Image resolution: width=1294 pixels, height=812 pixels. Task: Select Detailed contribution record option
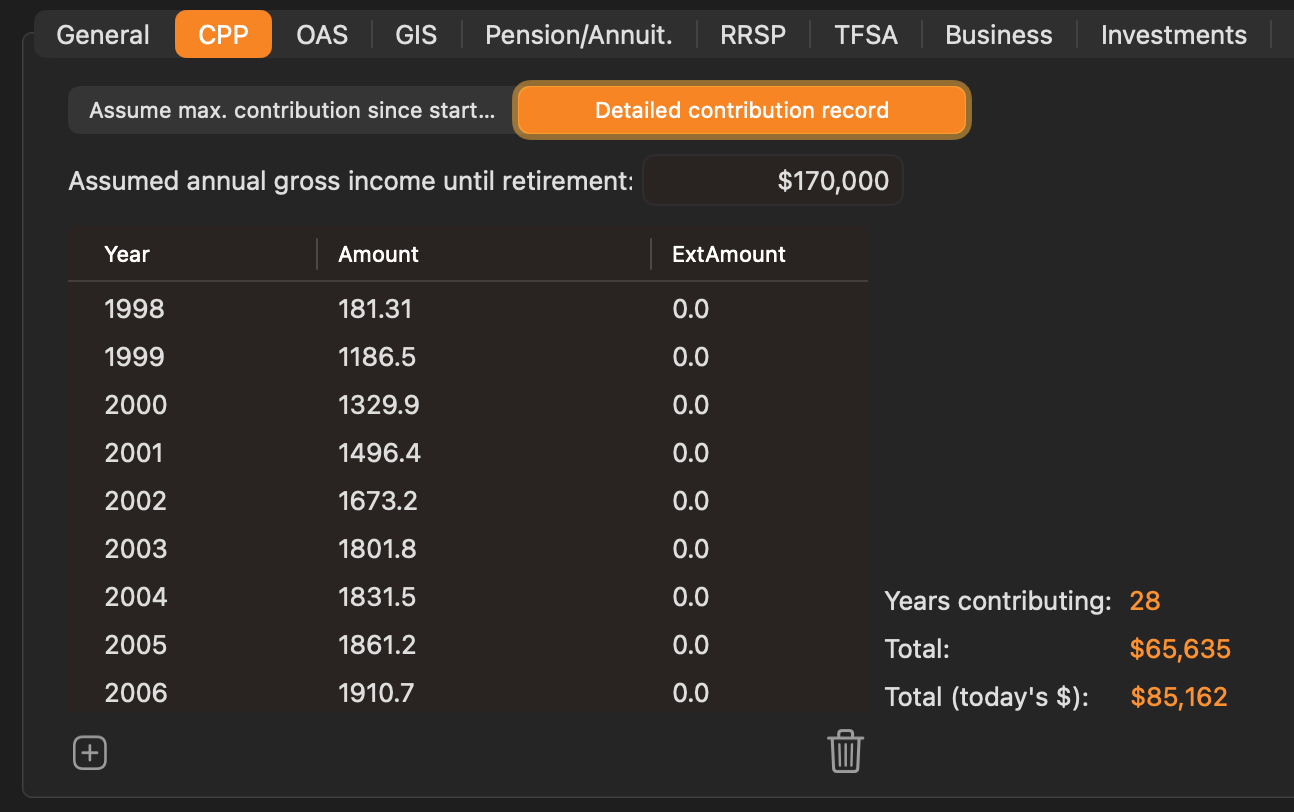[742, 110]
